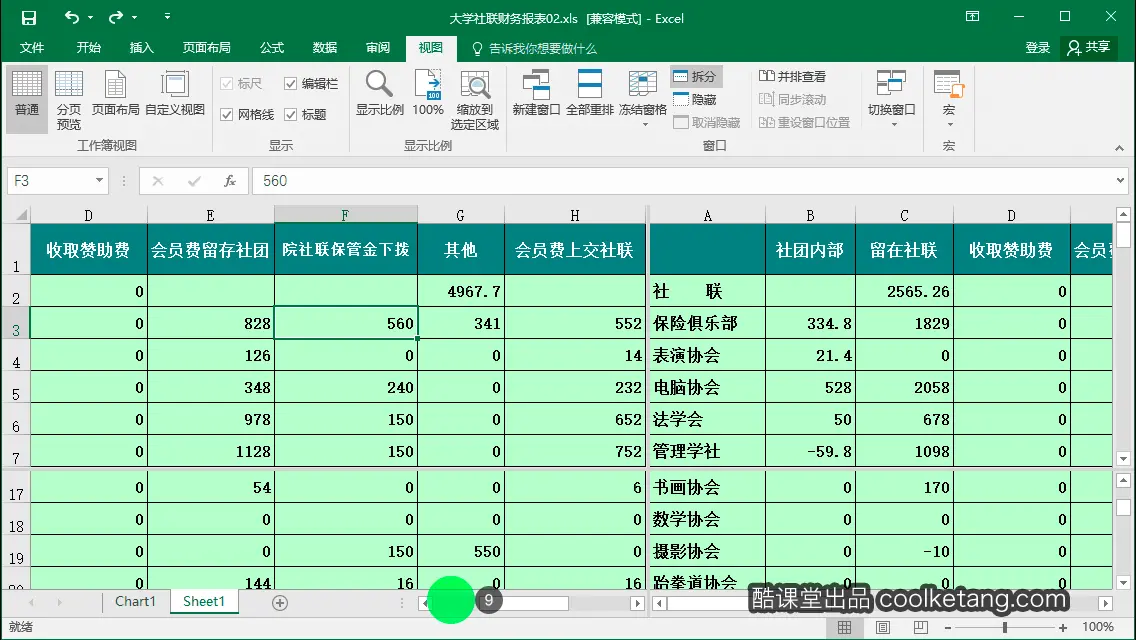Click the zoom slider handle in status bar
Screen dimensions: 1136x640
point(1005,628)
